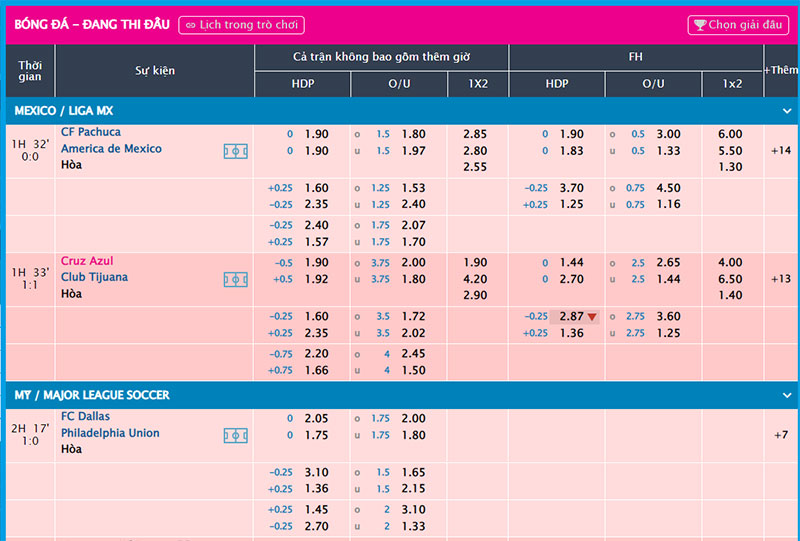Click the red down arrow next to 2.87

click(x=592, y=318)
